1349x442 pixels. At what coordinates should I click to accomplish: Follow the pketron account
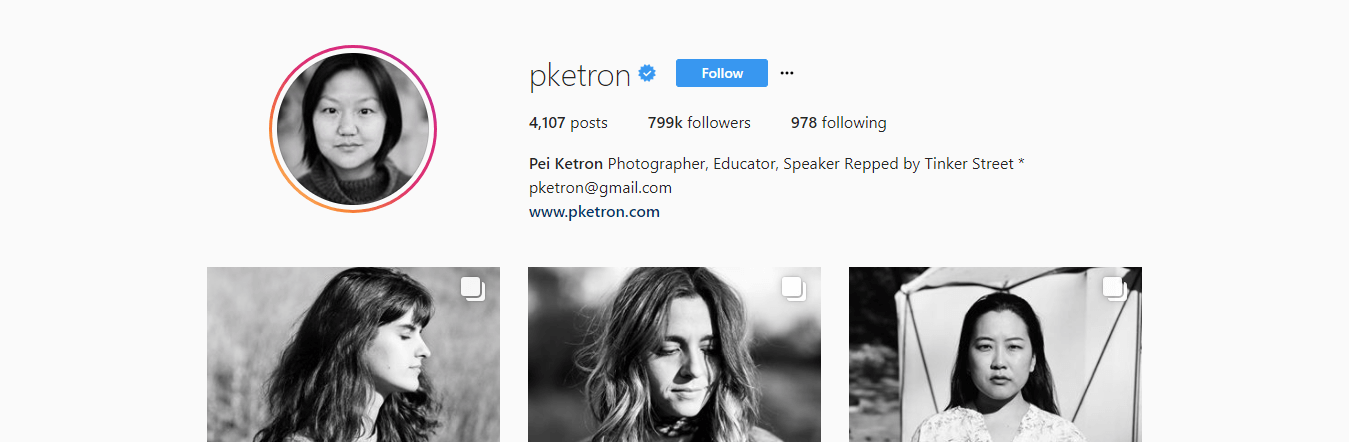pos(722,73)
